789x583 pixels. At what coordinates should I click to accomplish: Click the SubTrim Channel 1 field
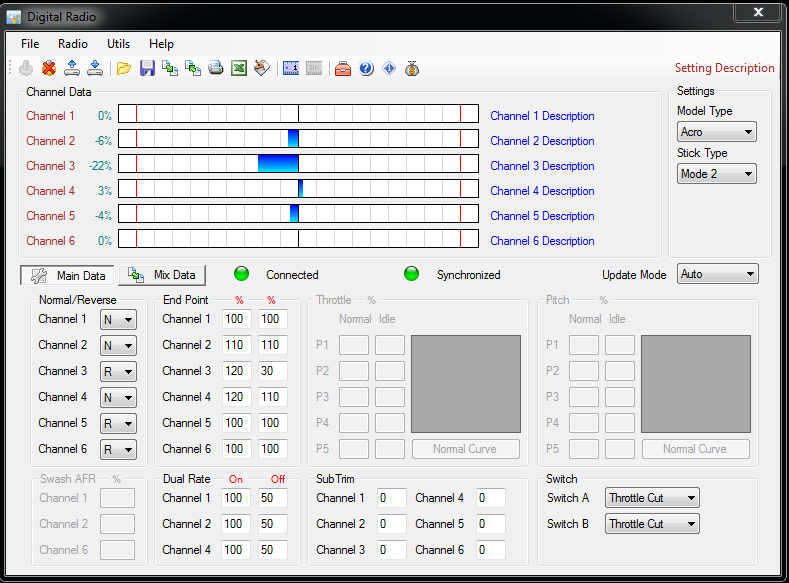[391, 498]
